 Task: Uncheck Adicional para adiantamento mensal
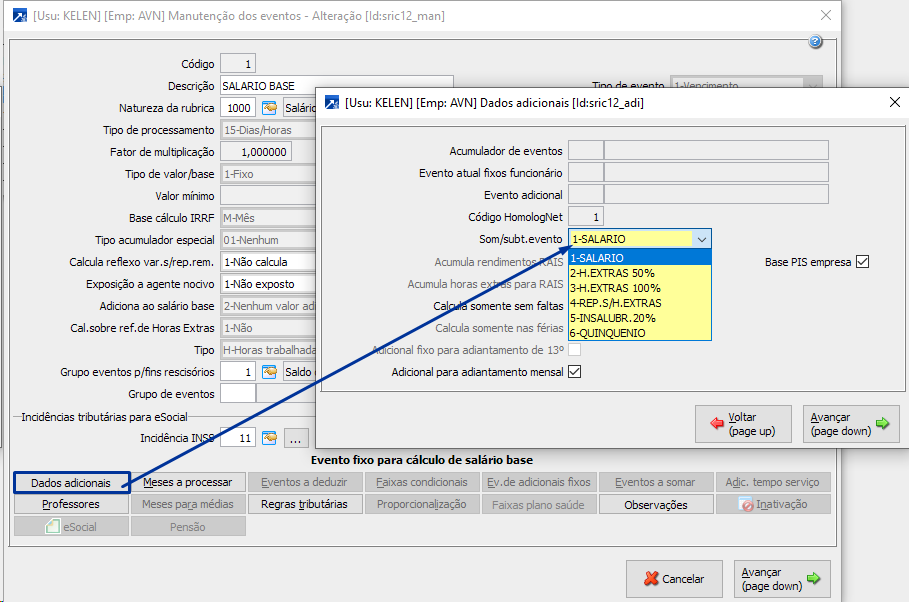click(575, 372)
